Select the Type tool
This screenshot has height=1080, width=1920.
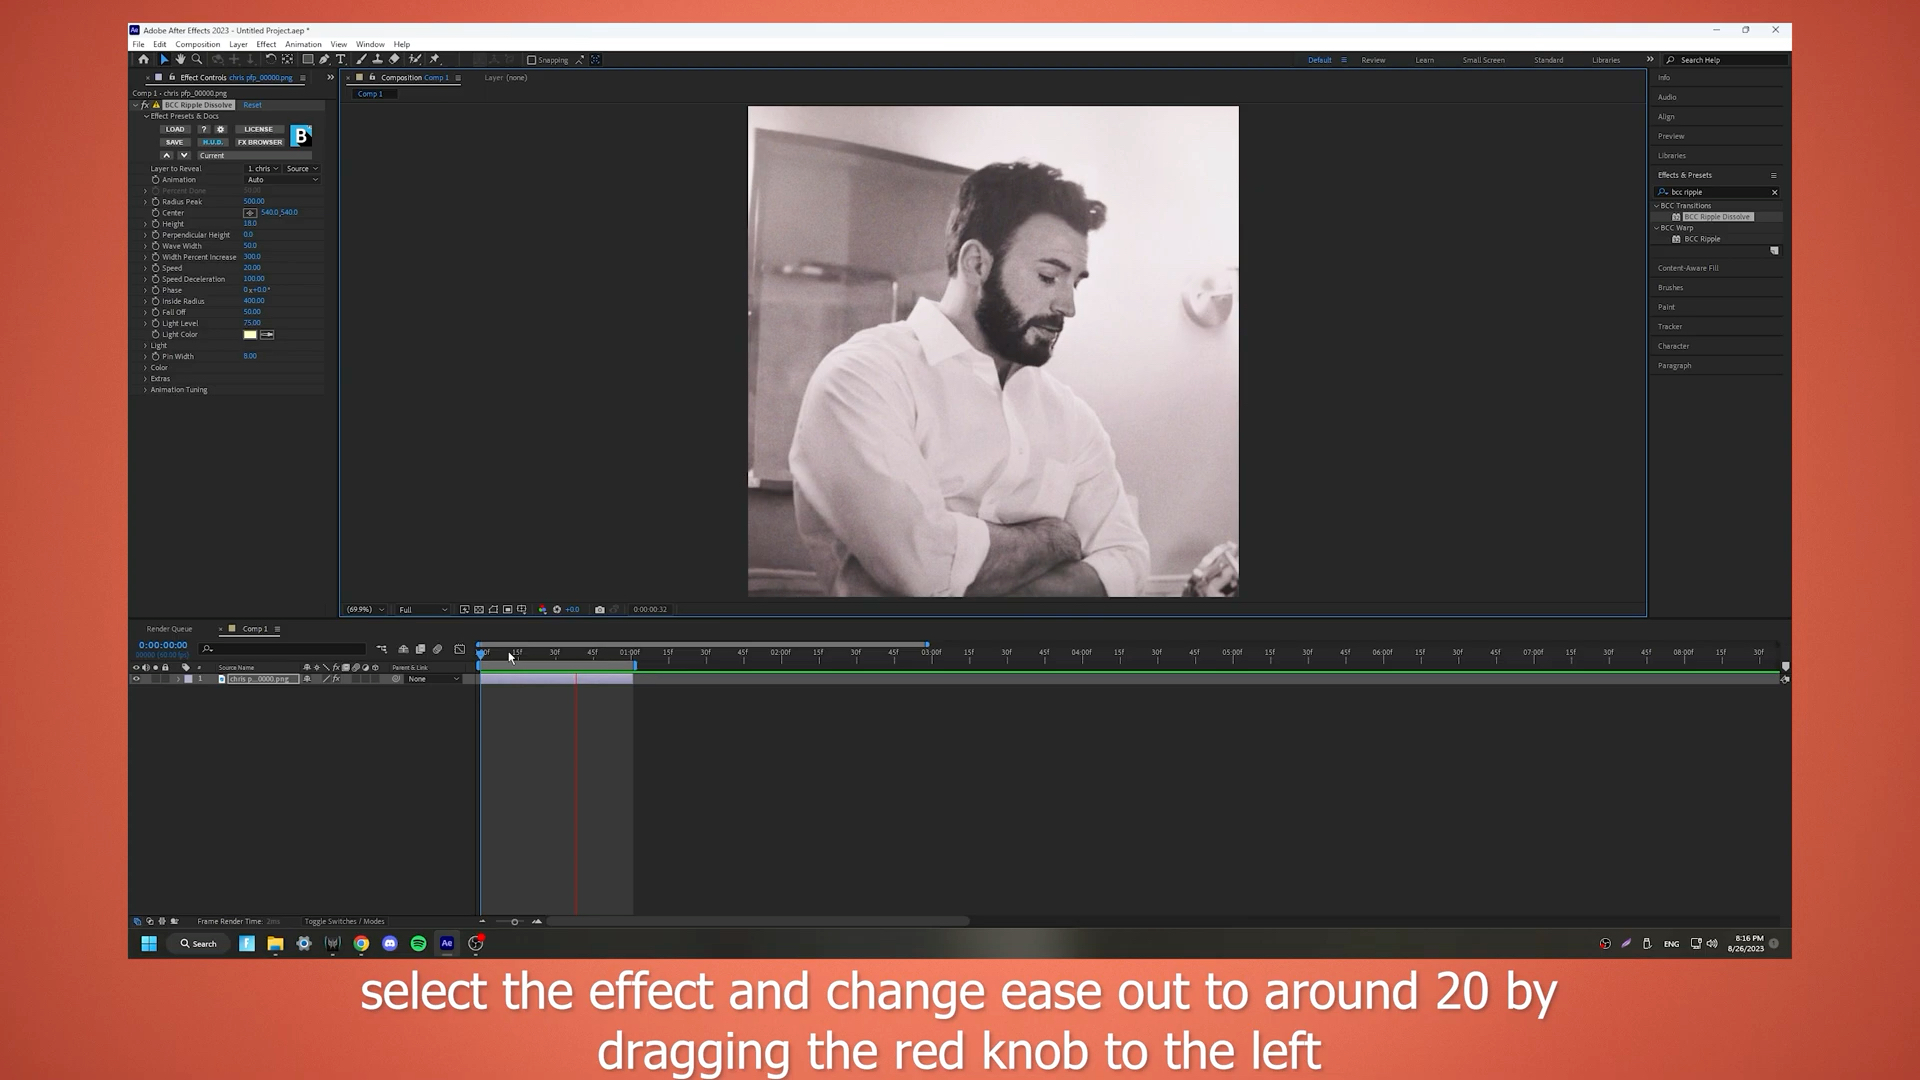tap(340, 59)
